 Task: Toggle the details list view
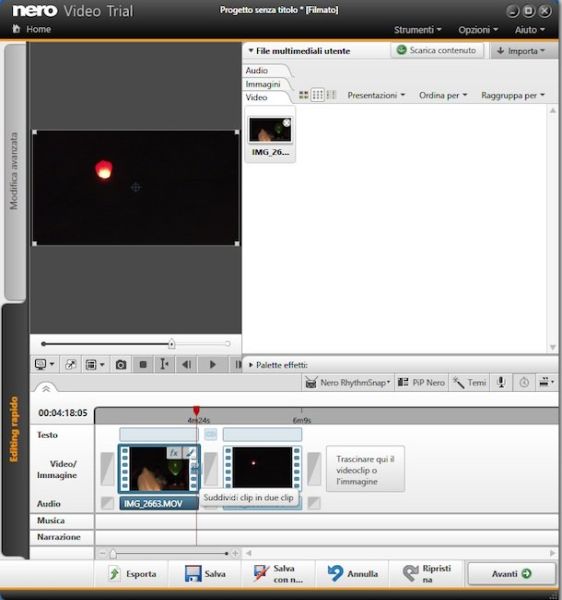(331, 95)
